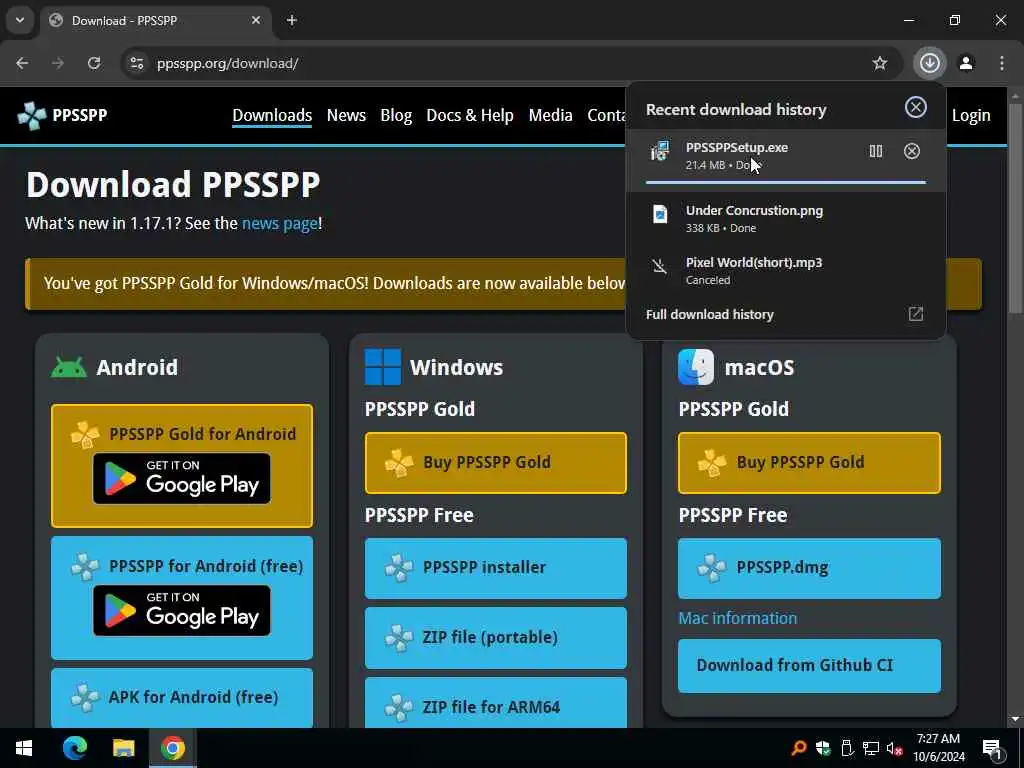
Task: Open a new browser tab
Action: pyautogui.click(x=292, y=21)
